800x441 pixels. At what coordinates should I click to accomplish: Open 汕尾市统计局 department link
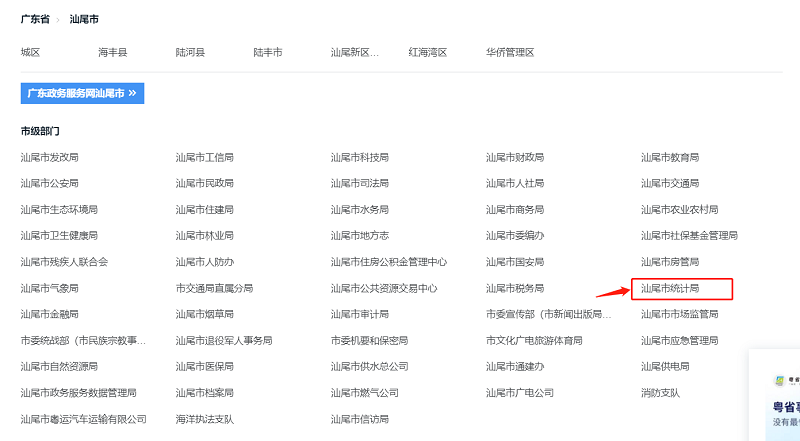point(670,288)
